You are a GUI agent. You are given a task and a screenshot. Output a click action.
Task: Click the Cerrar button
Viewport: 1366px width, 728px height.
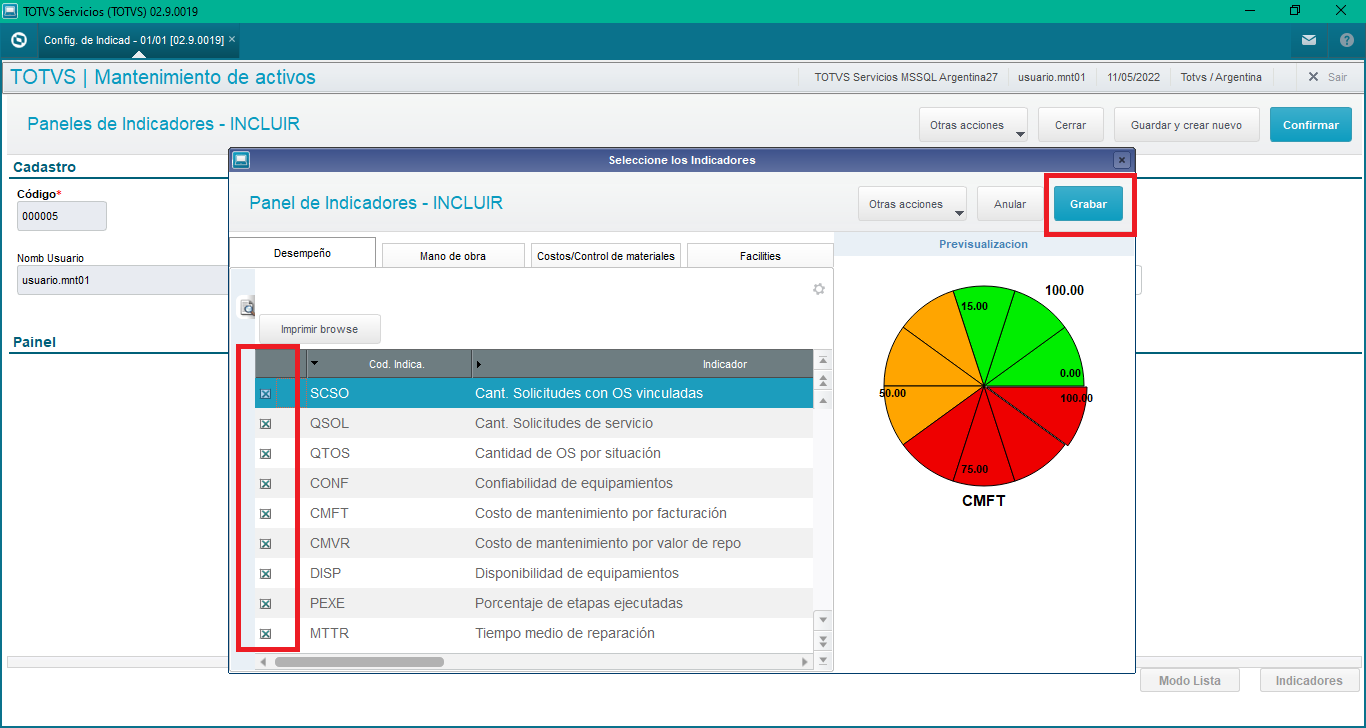[1070, 125]
